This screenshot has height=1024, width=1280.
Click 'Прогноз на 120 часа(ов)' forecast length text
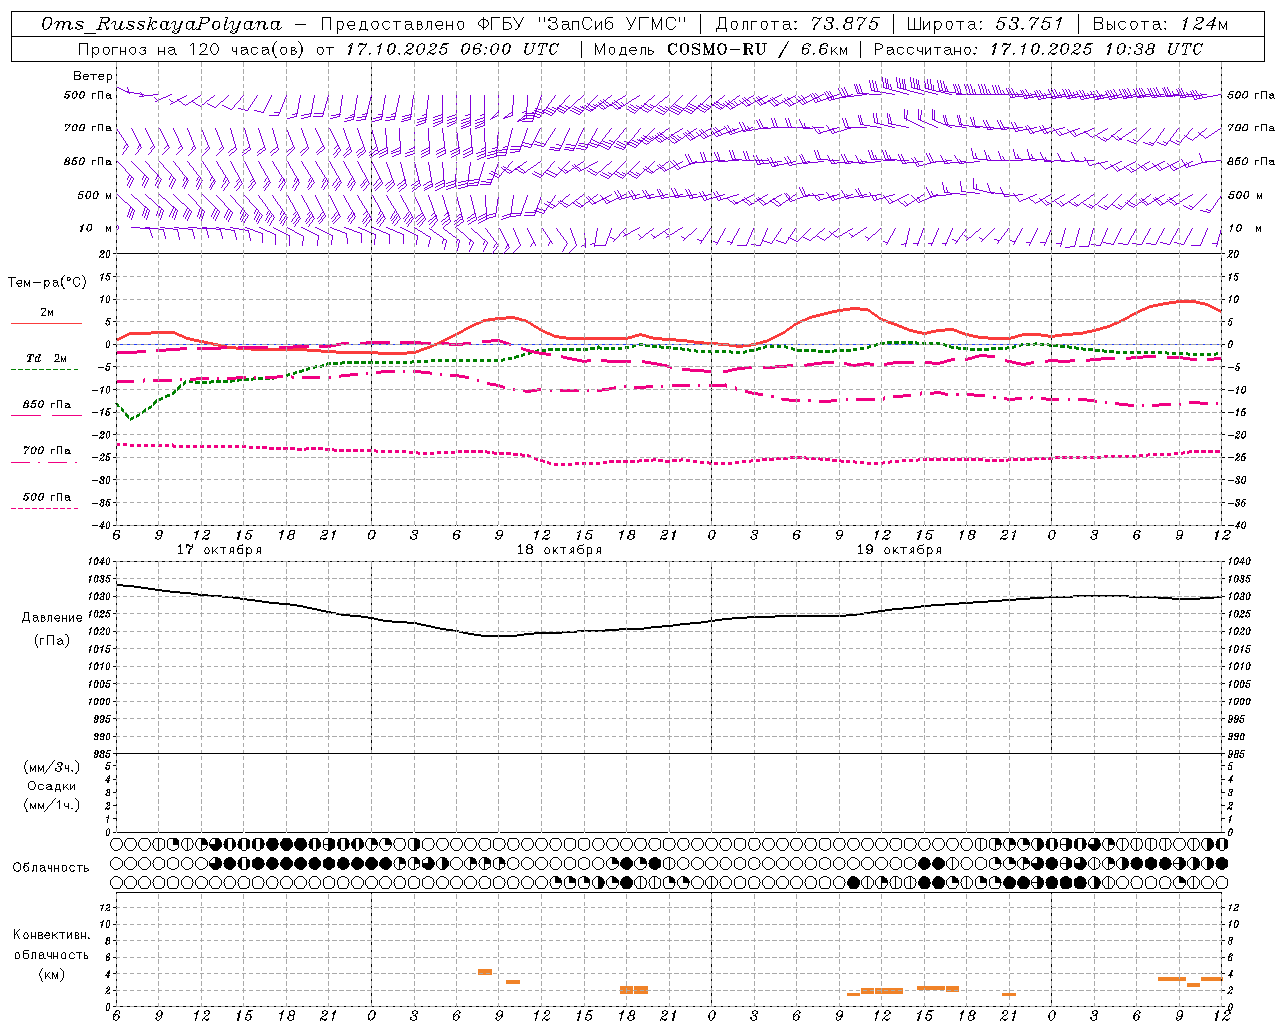coord(192,49)
